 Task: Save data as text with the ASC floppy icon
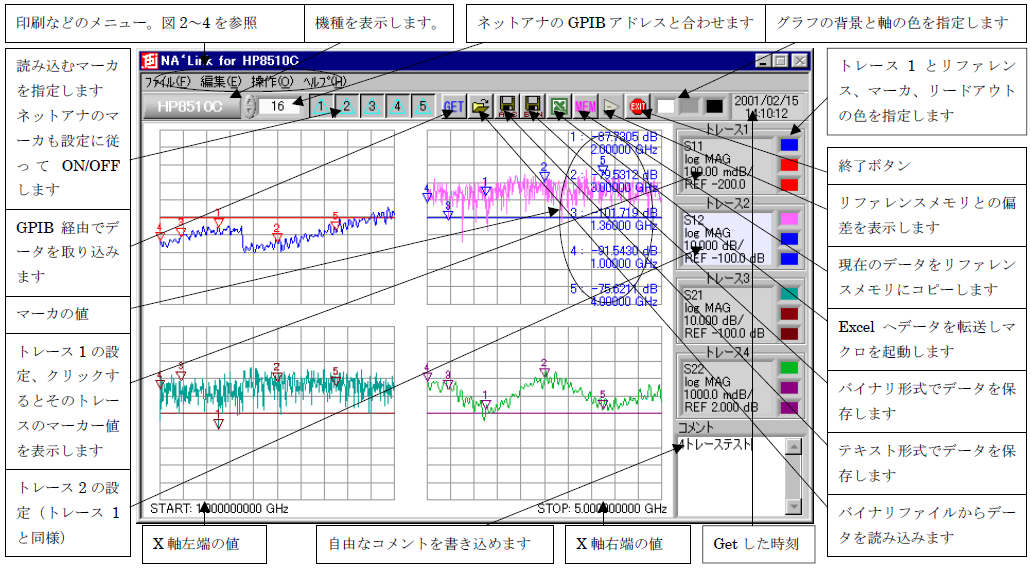click(x=507, y=106)
